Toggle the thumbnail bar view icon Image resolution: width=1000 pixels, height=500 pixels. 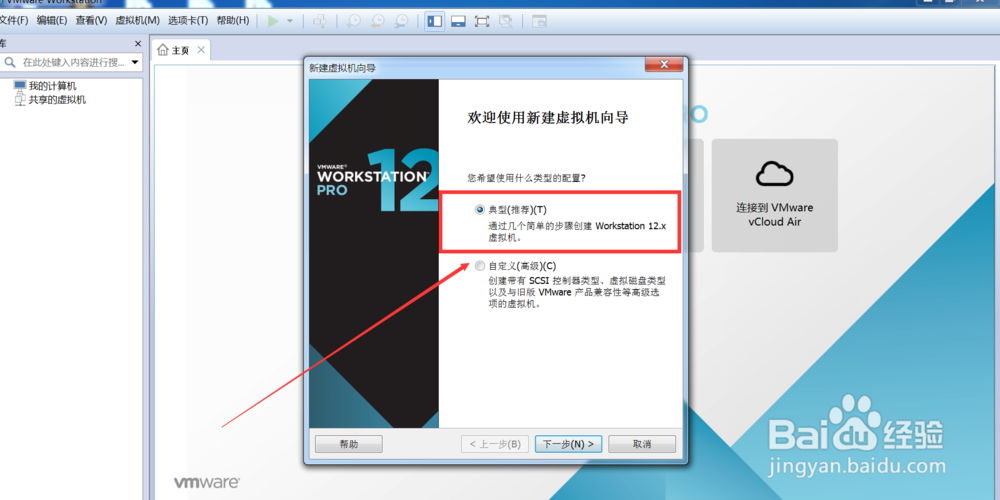point(458,21)
